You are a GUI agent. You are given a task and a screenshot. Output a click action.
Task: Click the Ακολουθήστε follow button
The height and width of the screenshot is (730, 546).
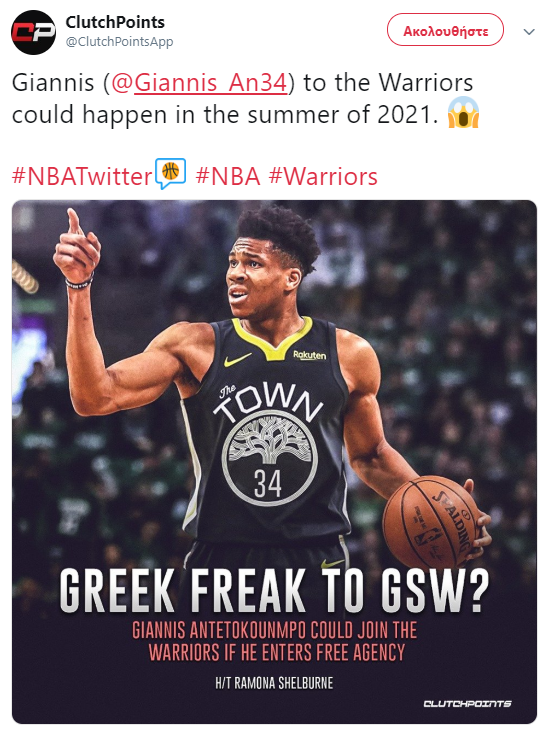(445, 30)
